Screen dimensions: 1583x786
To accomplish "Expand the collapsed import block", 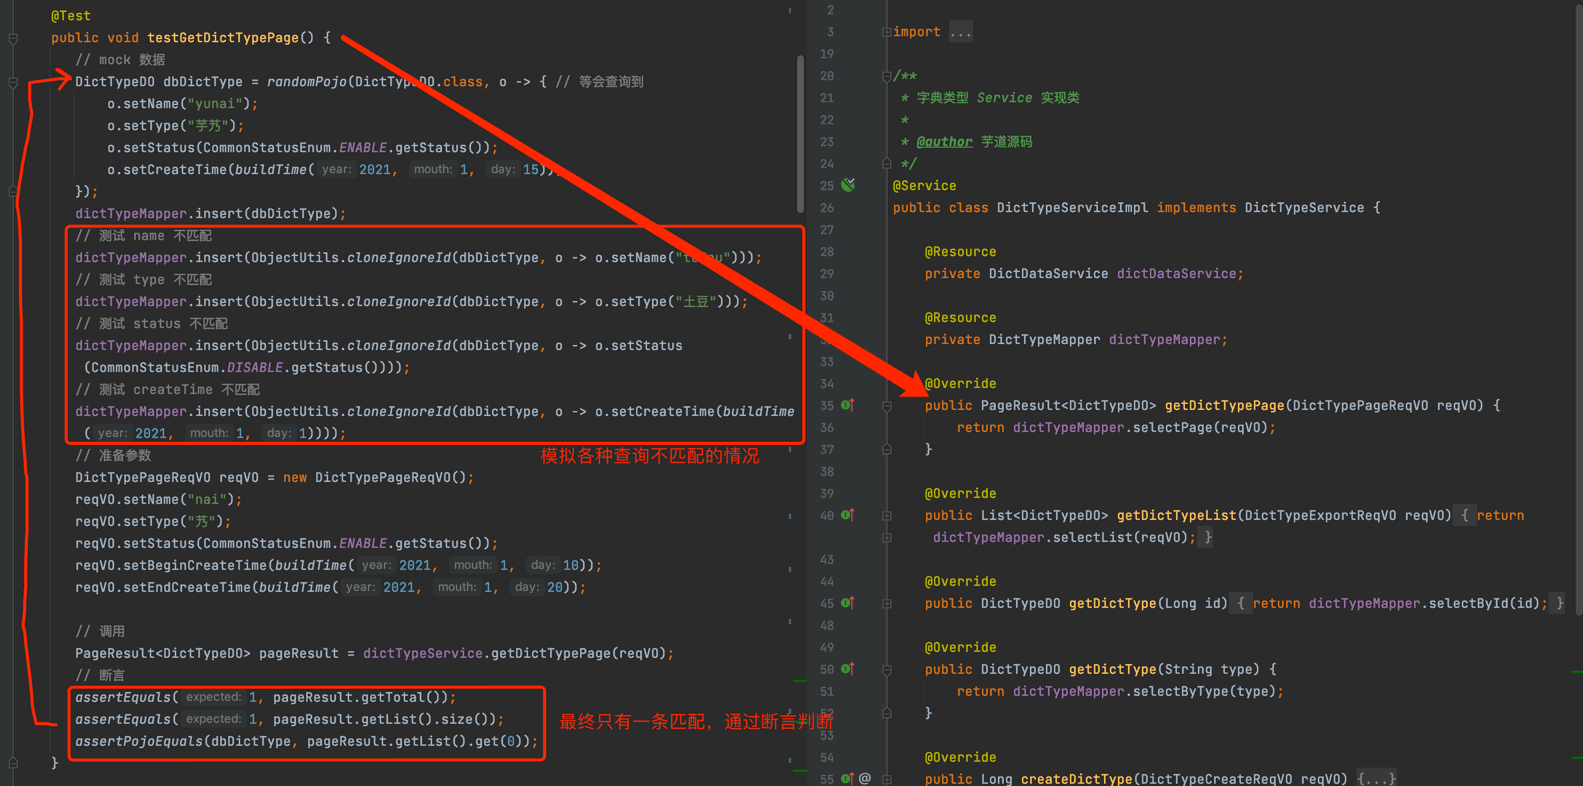I will point(886,32).
